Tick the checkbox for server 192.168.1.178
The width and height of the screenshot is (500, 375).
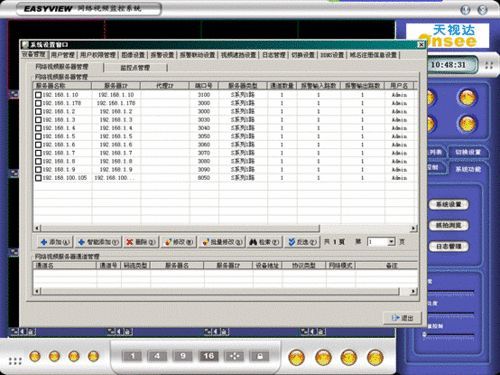[x=38, y=103]
